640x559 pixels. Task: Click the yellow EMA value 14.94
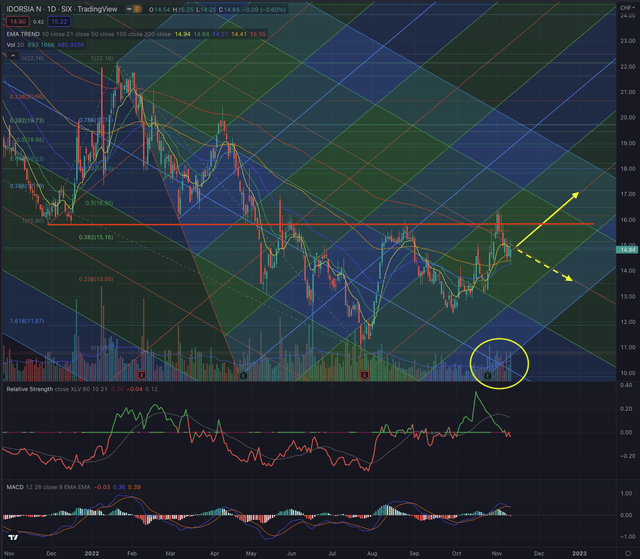pyautogui.click(x=182, y=34)
